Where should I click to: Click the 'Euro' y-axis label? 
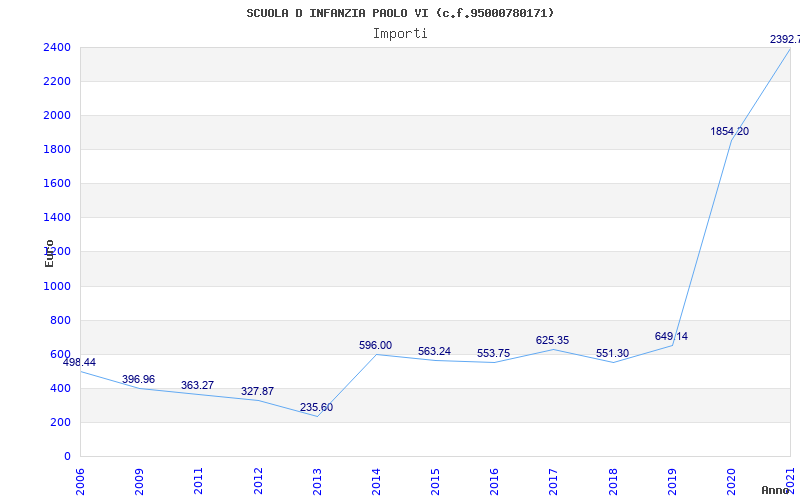click(x=49, y=253)
